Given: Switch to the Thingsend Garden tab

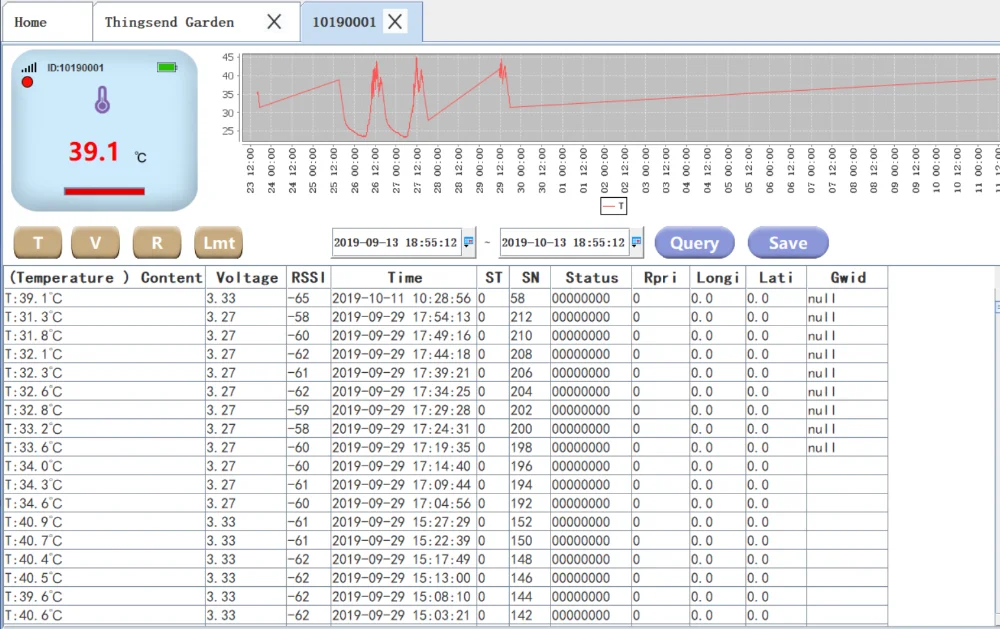Looking at the screenshot, I should click(169, 22).
